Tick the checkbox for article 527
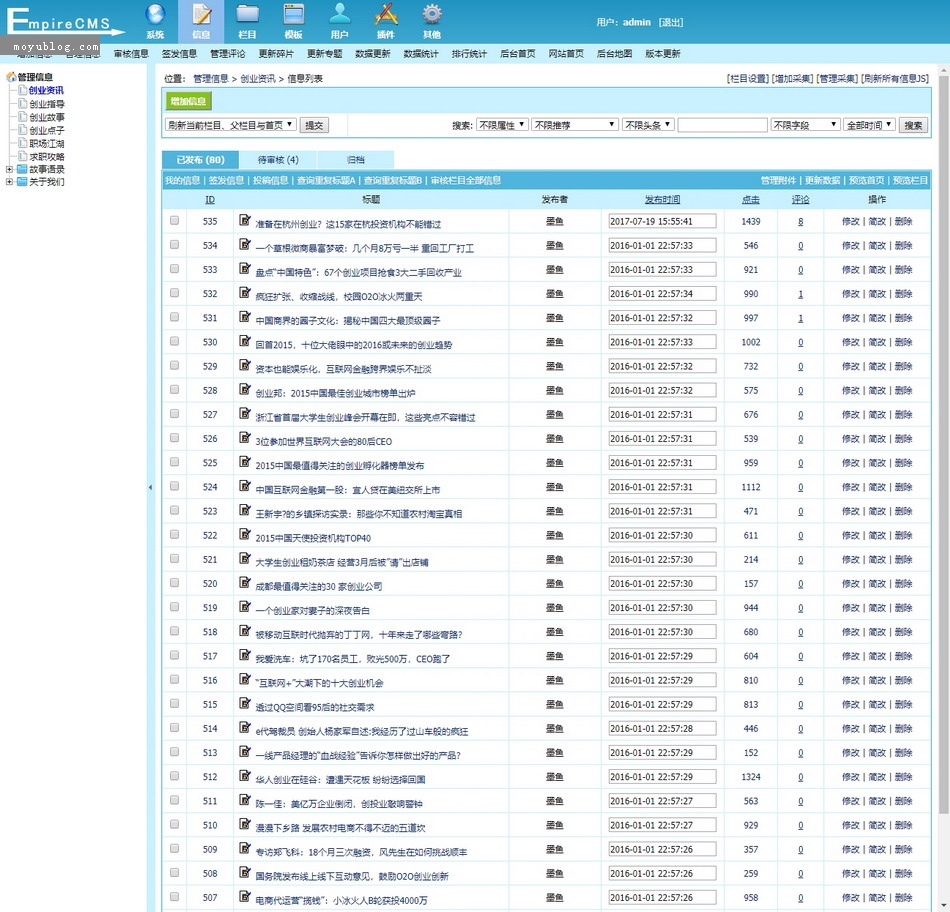 [174, 413]
